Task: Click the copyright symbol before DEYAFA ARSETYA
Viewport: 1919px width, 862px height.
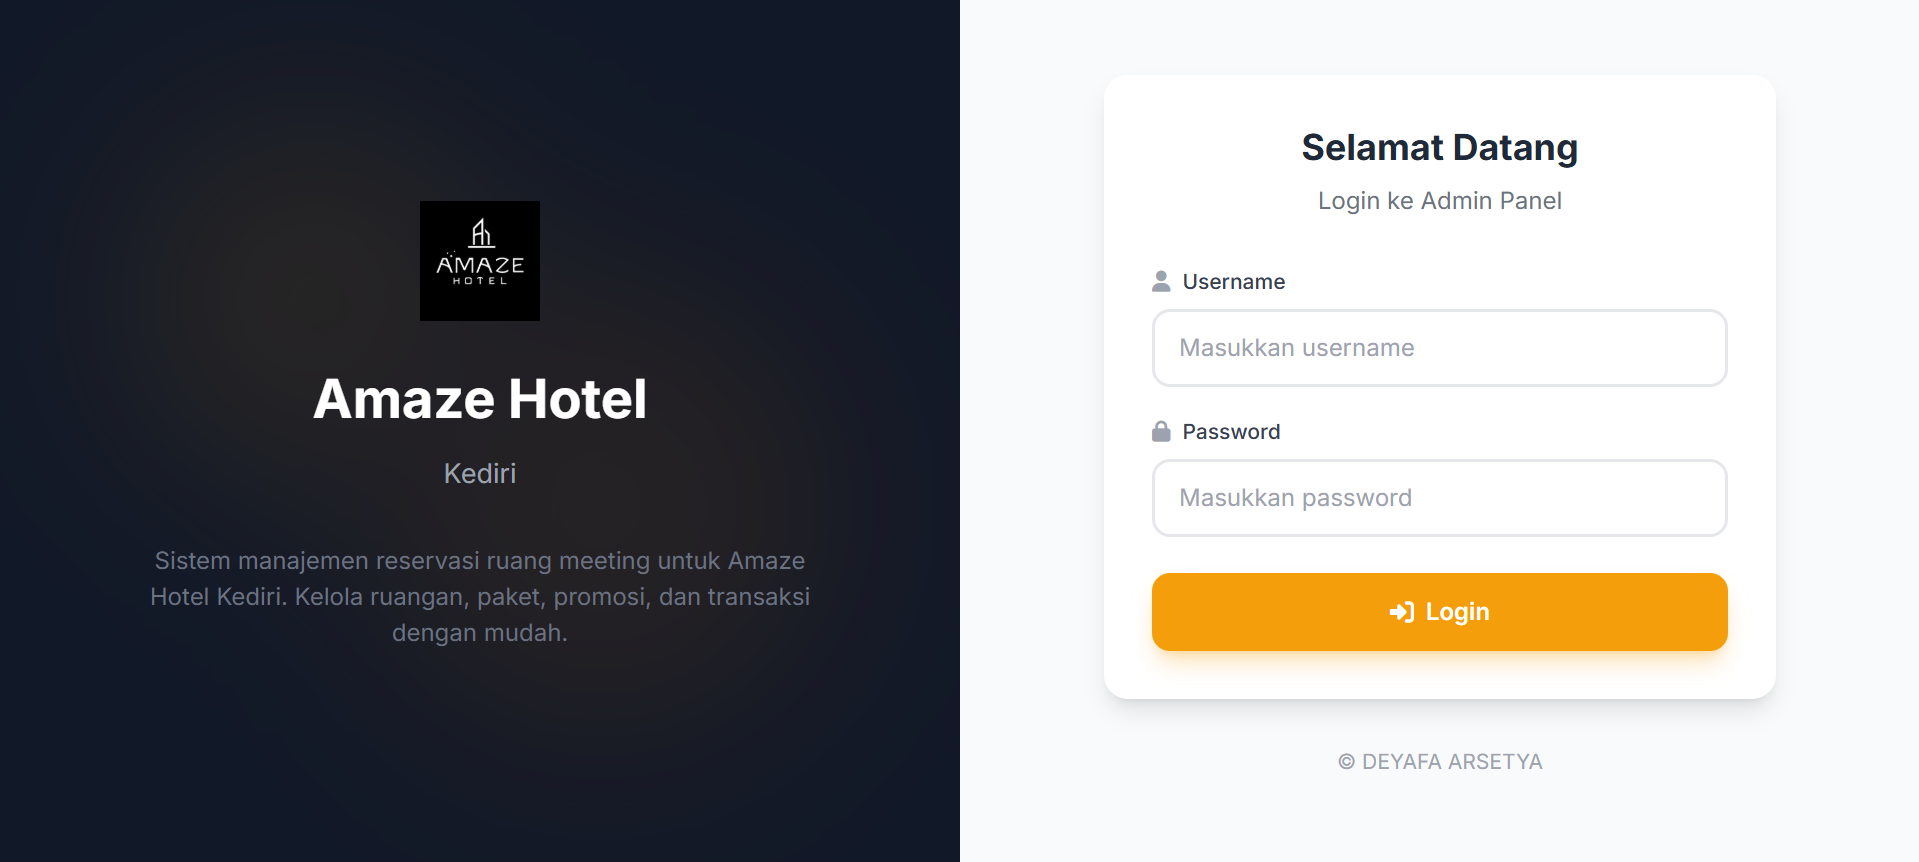Action: click(x=1346, y=762)
